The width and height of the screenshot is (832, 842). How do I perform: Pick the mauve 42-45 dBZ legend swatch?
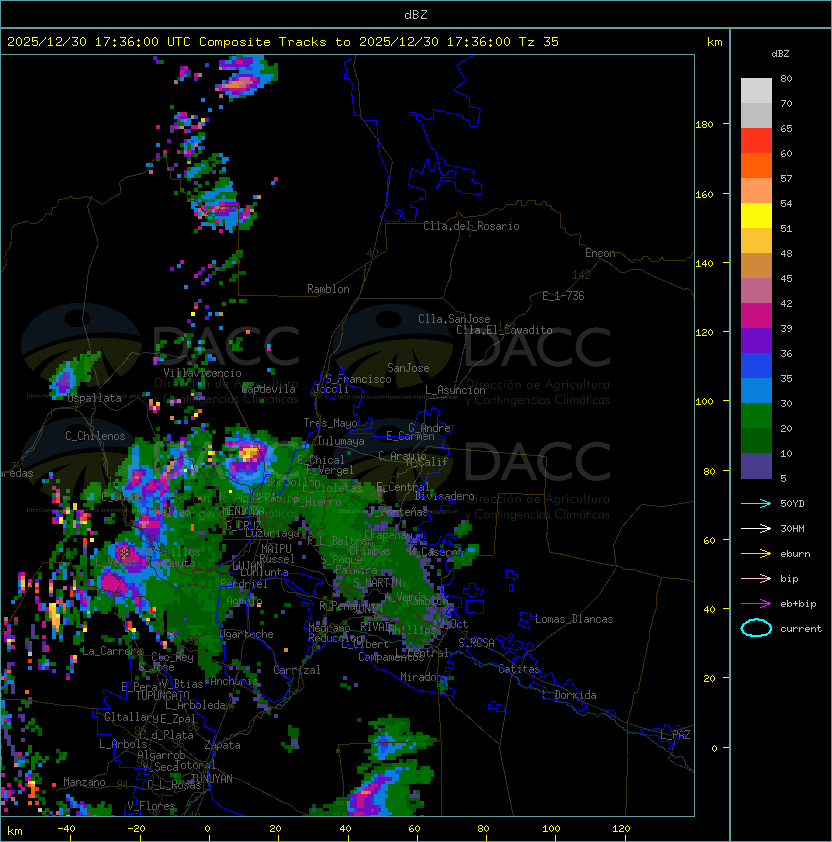point(756,291)
